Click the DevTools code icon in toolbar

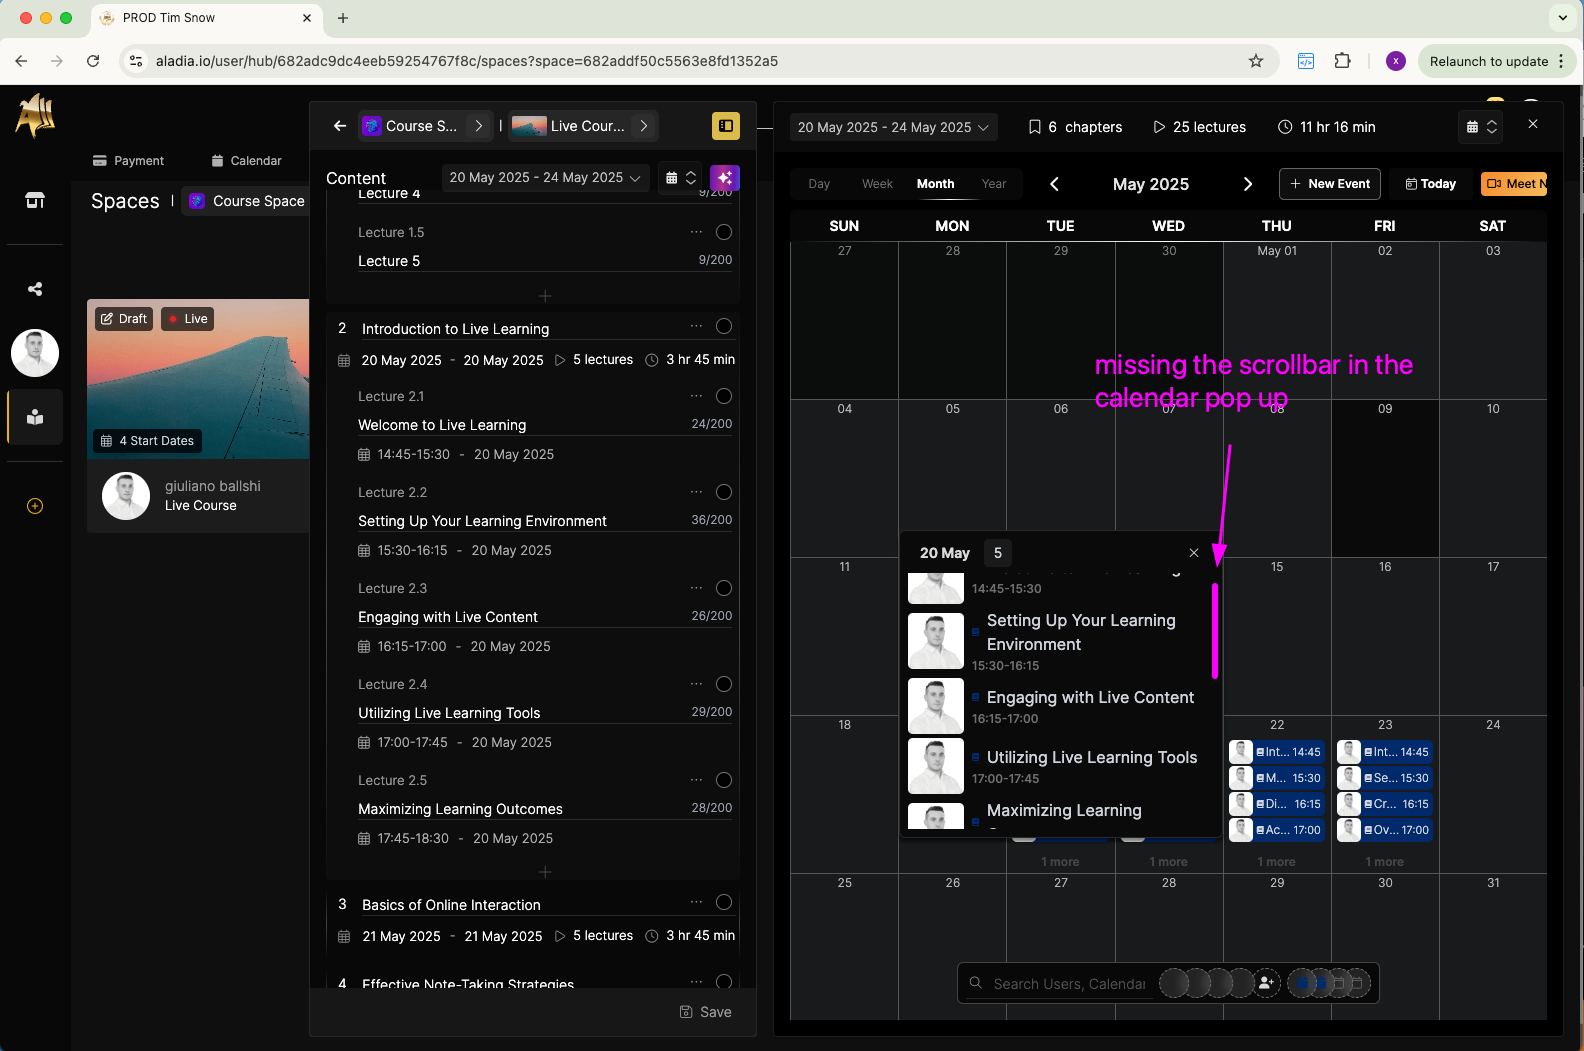(x=1306, y=61)
